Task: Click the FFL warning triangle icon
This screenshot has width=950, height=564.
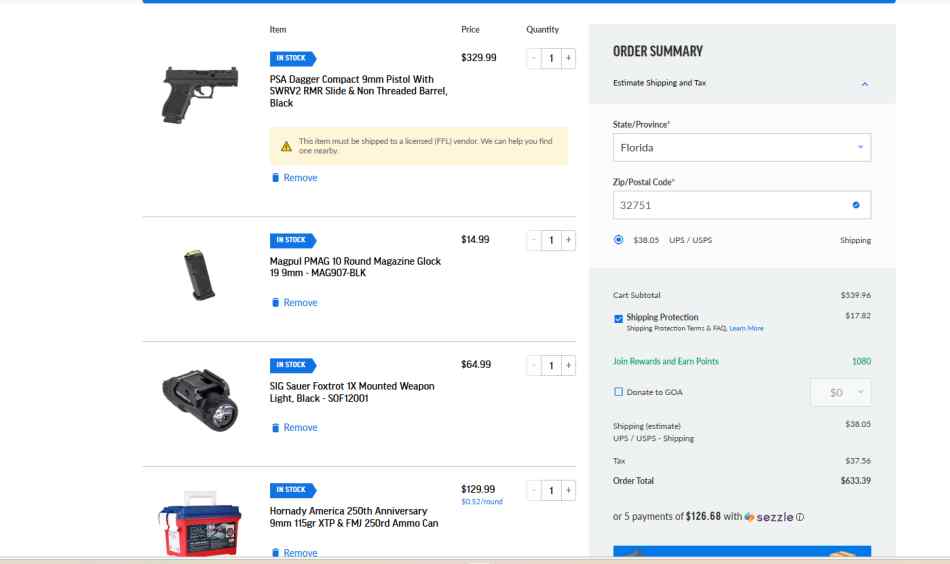Action: (x=286, y=146)
